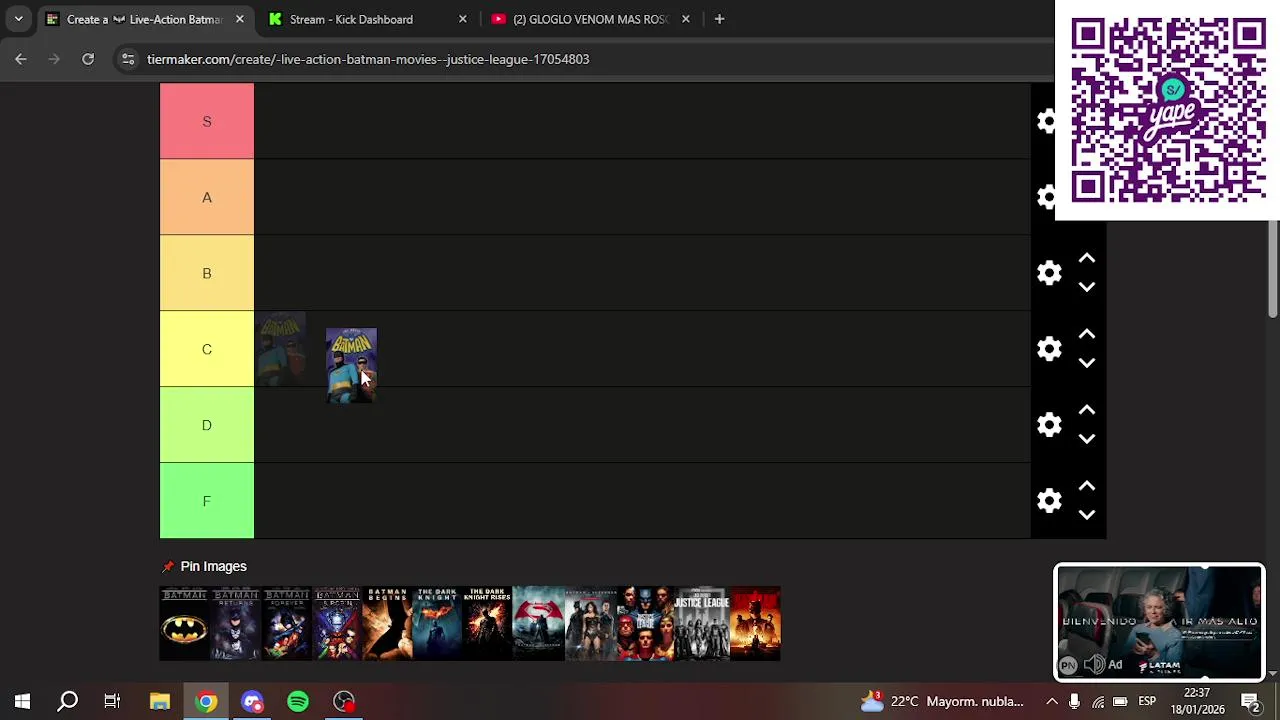Open settings gear for tier C
The image size is (1280, 720).
[1049, 349]
